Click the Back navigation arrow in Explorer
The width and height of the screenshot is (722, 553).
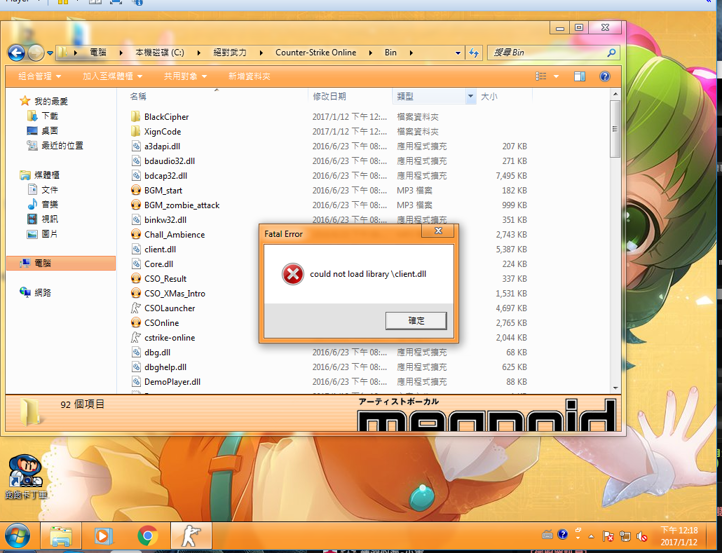[x=17, y=53]
